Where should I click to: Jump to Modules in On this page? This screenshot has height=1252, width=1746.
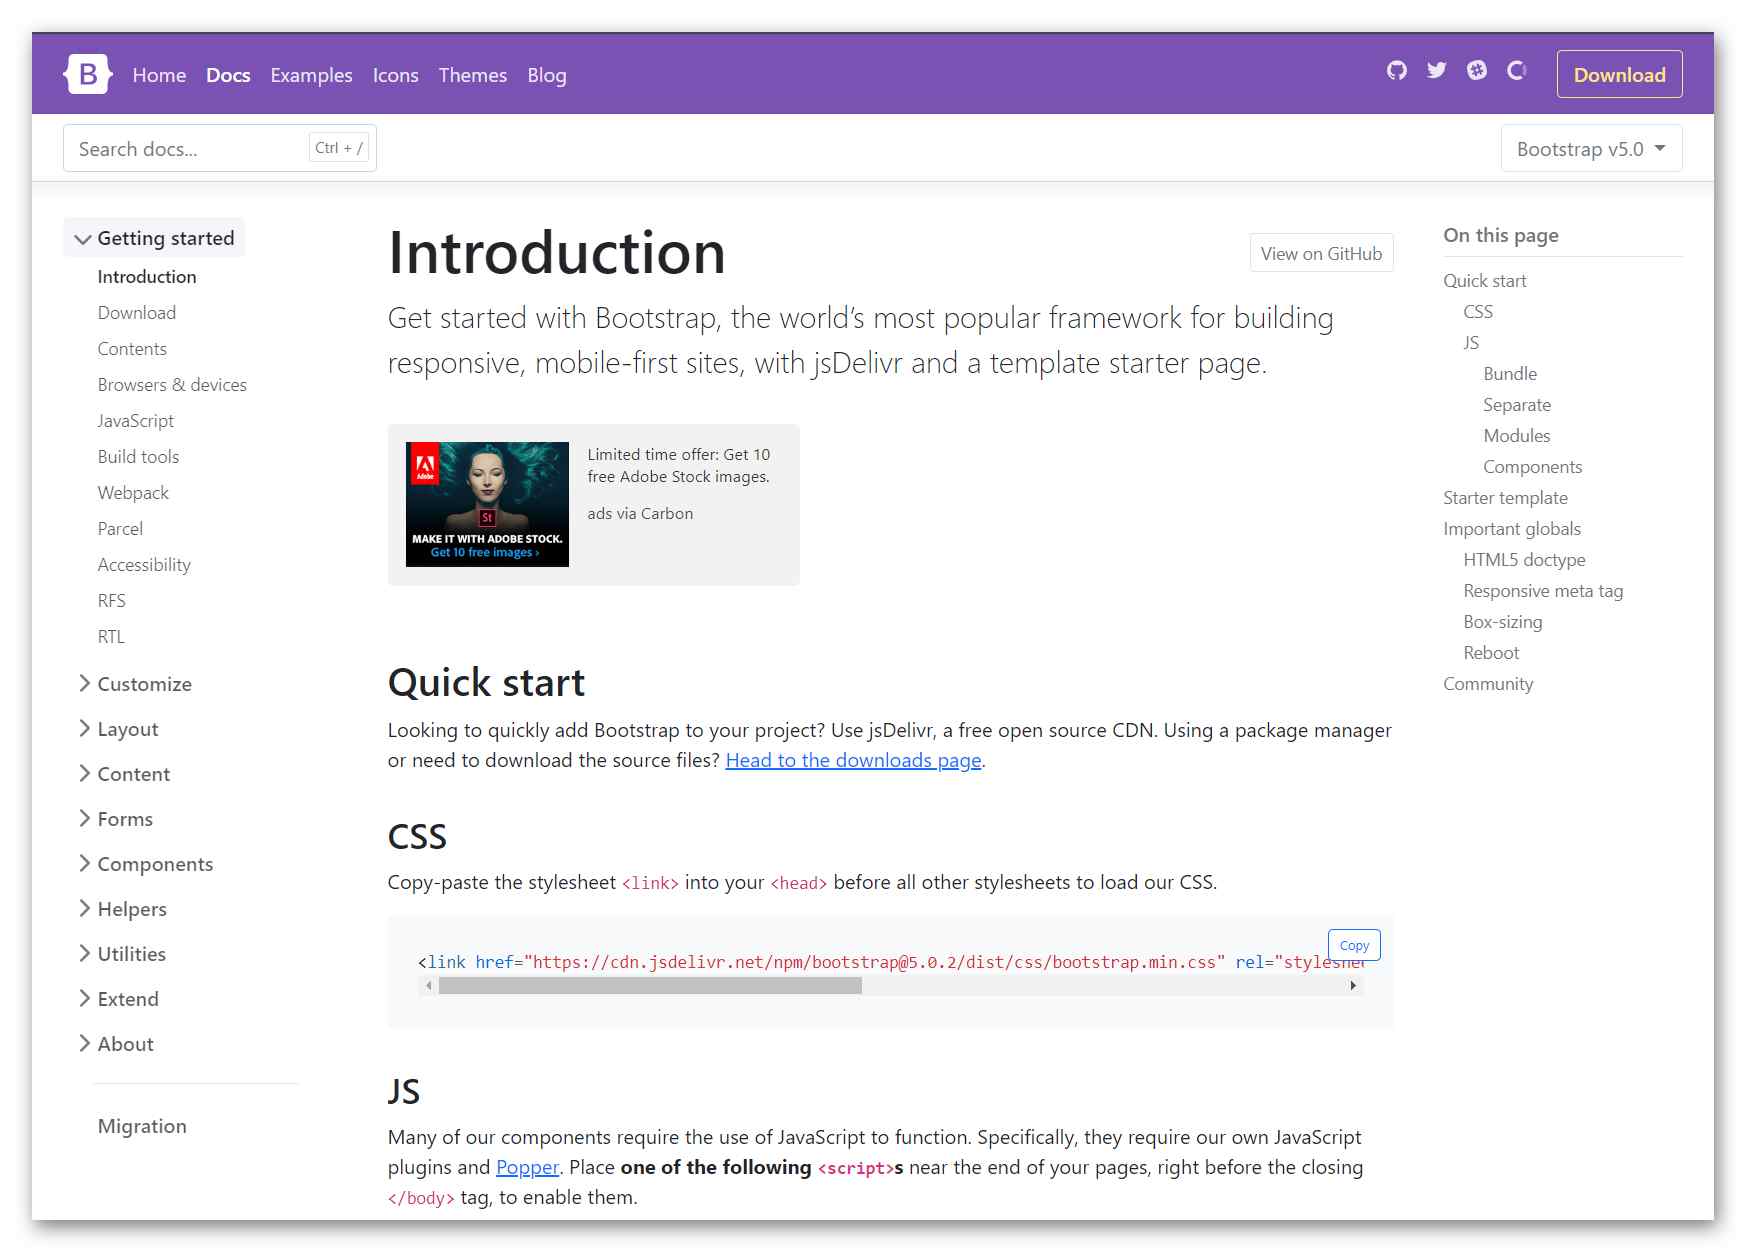pos(1516,435)
